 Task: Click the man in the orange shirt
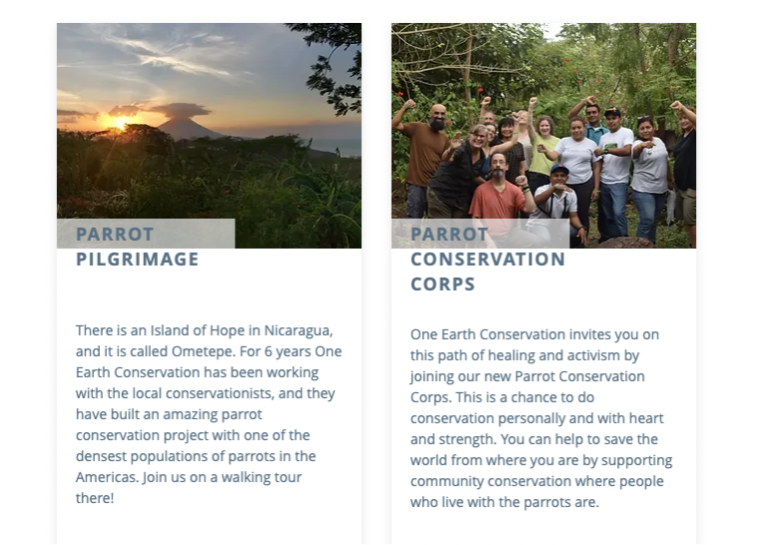[497, 195]
